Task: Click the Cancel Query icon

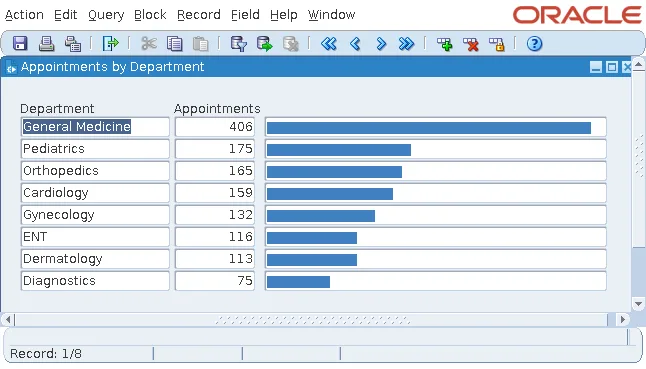Action: point(290,43)
